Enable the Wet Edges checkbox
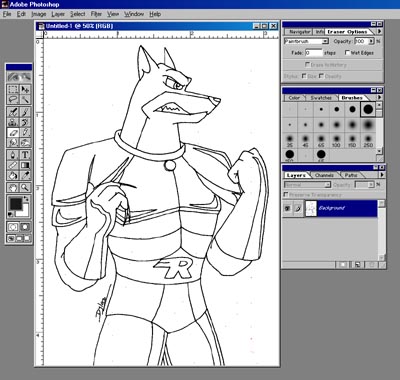The image size is (400, 380). tap(347, 53)
